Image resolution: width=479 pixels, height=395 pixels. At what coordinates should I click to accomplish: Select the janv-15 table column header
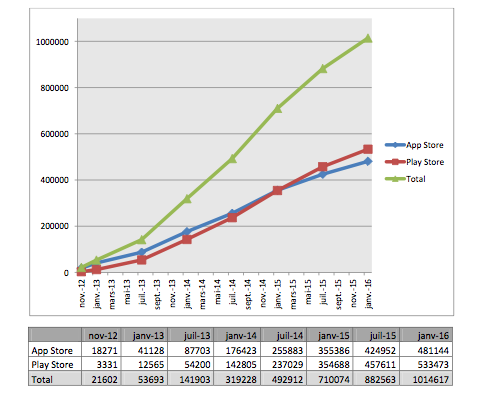click(330, 335)
